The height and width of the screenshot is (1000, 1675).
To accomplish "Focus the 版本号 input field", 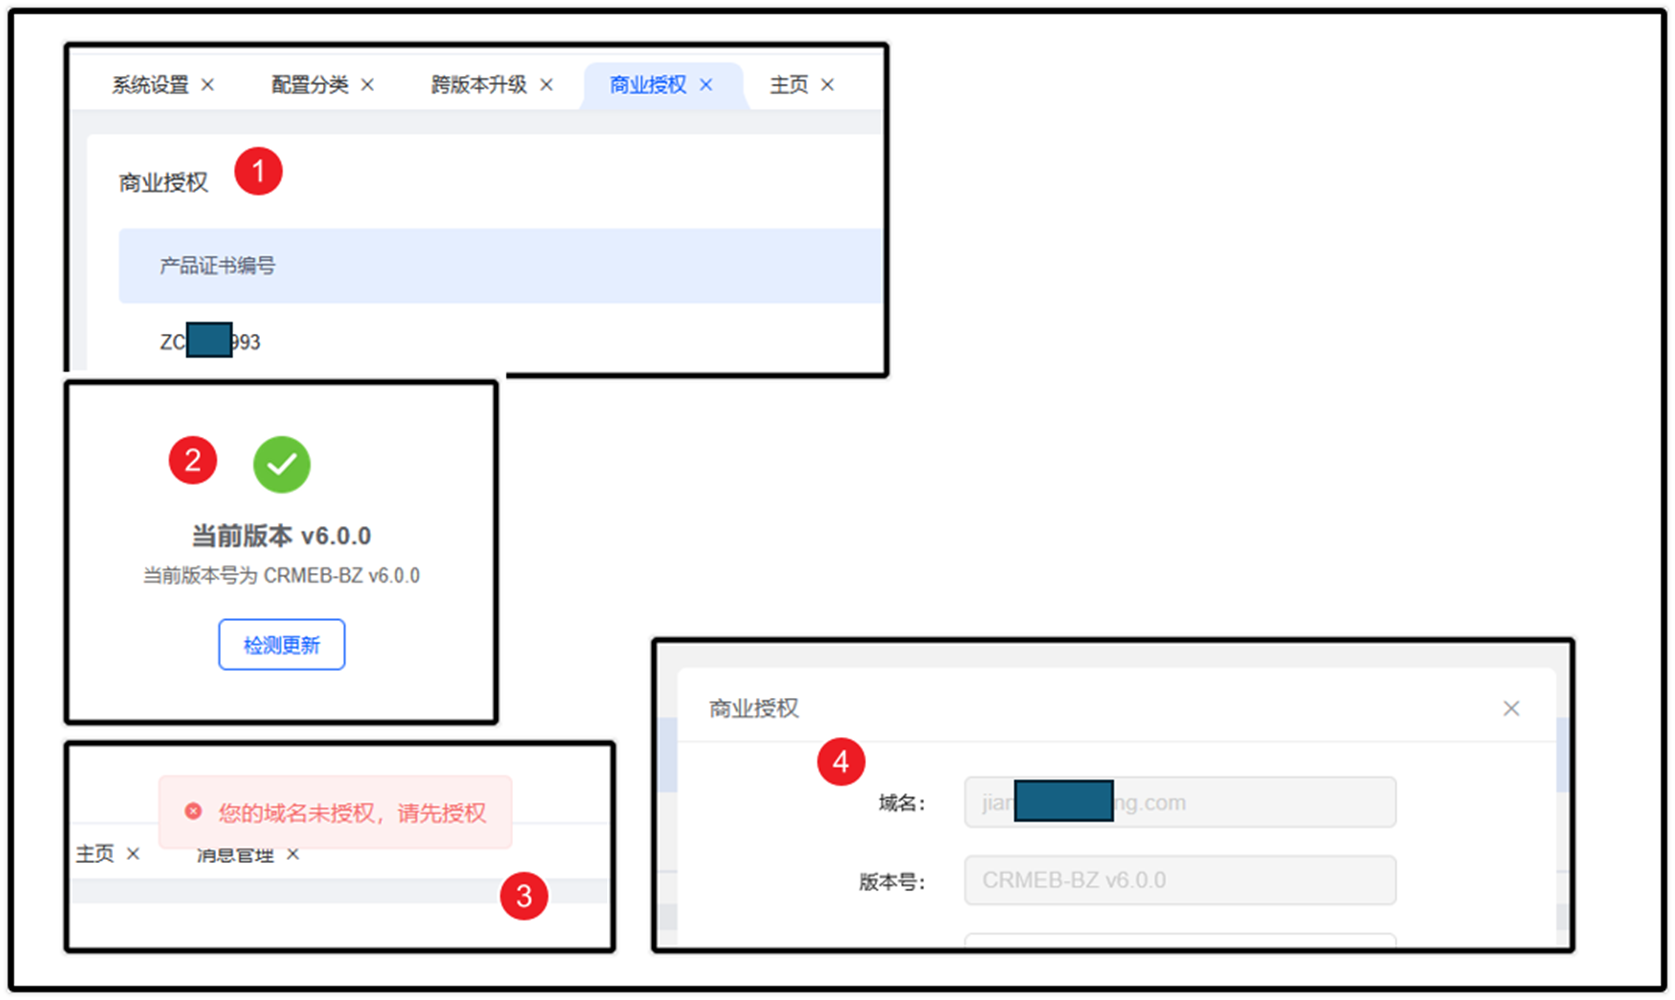I will click(x=1180, y=880).
